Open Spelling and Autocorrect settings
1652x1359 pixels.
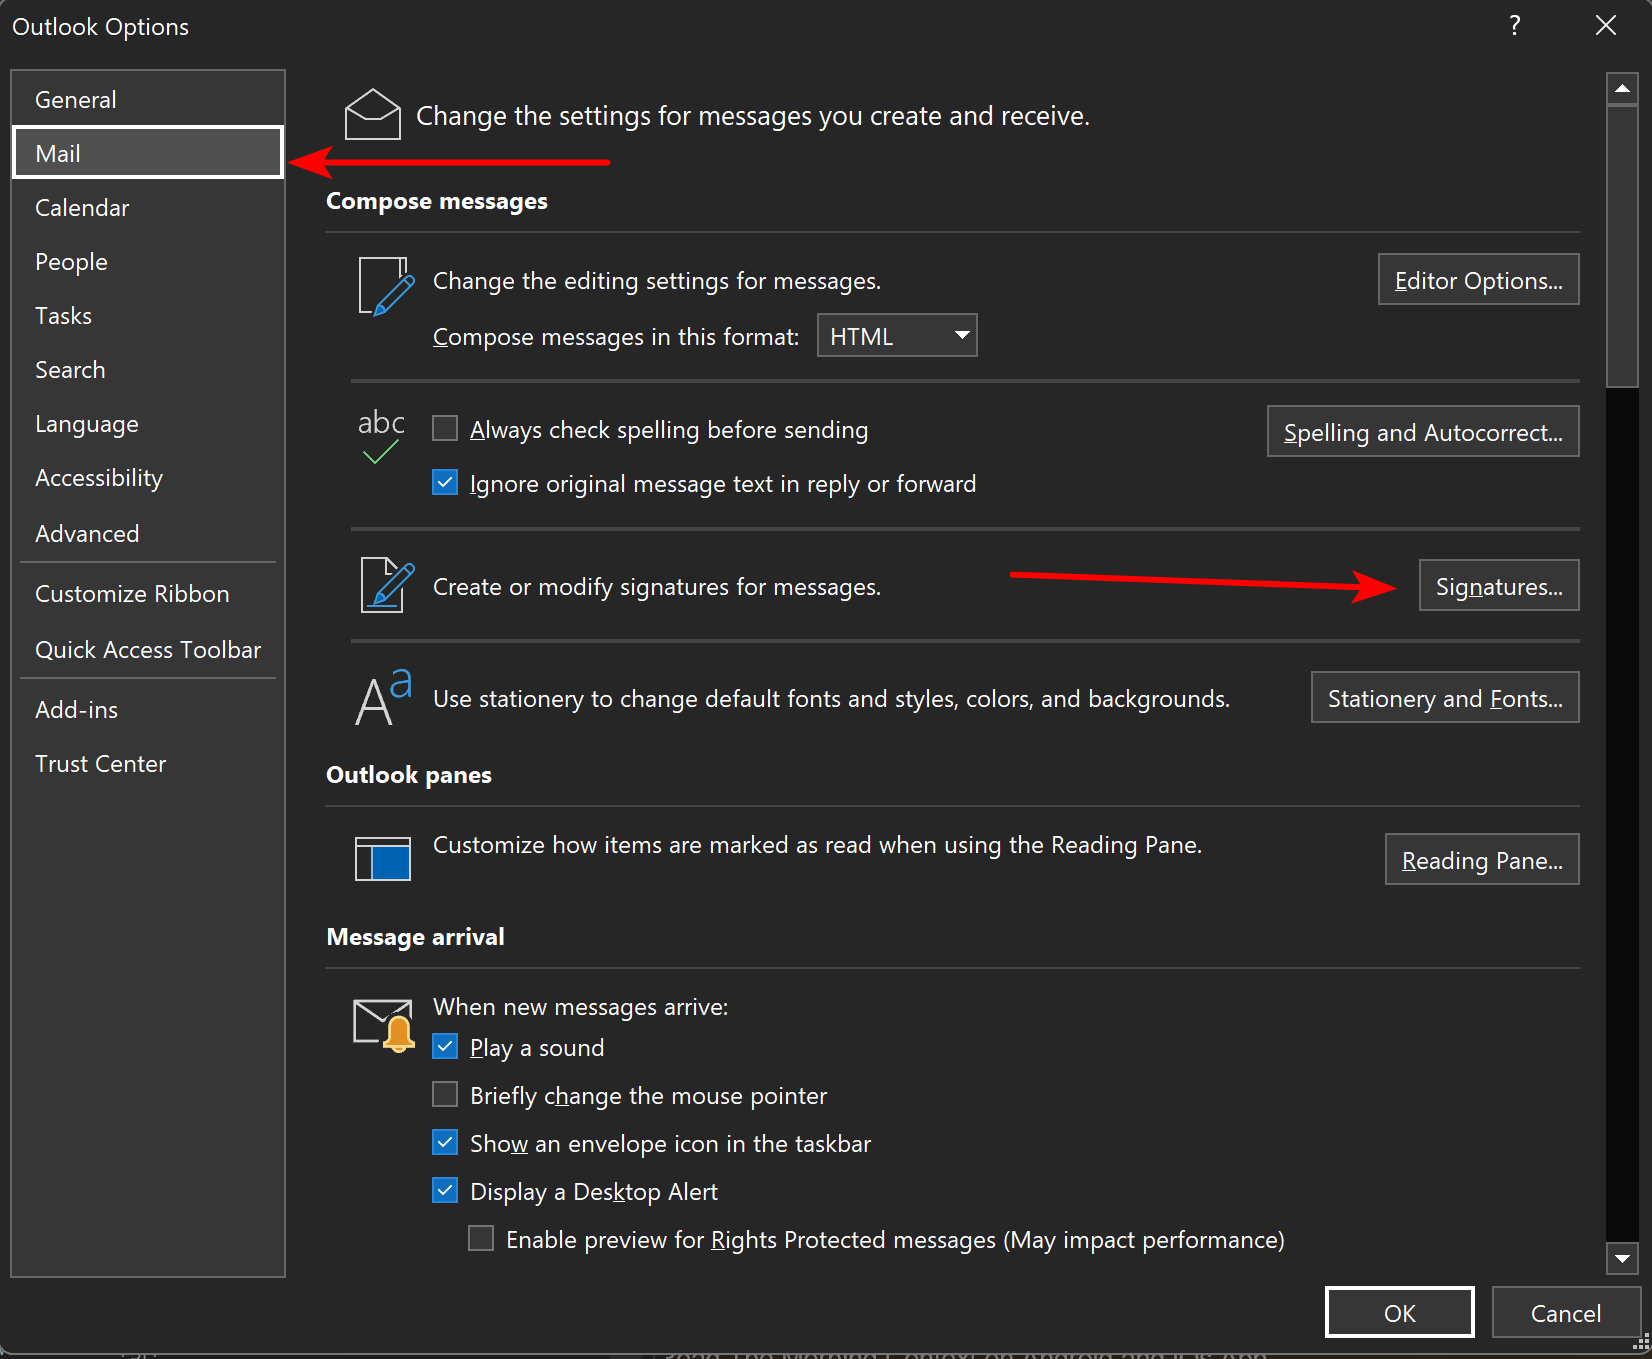tap(1423, 431)
